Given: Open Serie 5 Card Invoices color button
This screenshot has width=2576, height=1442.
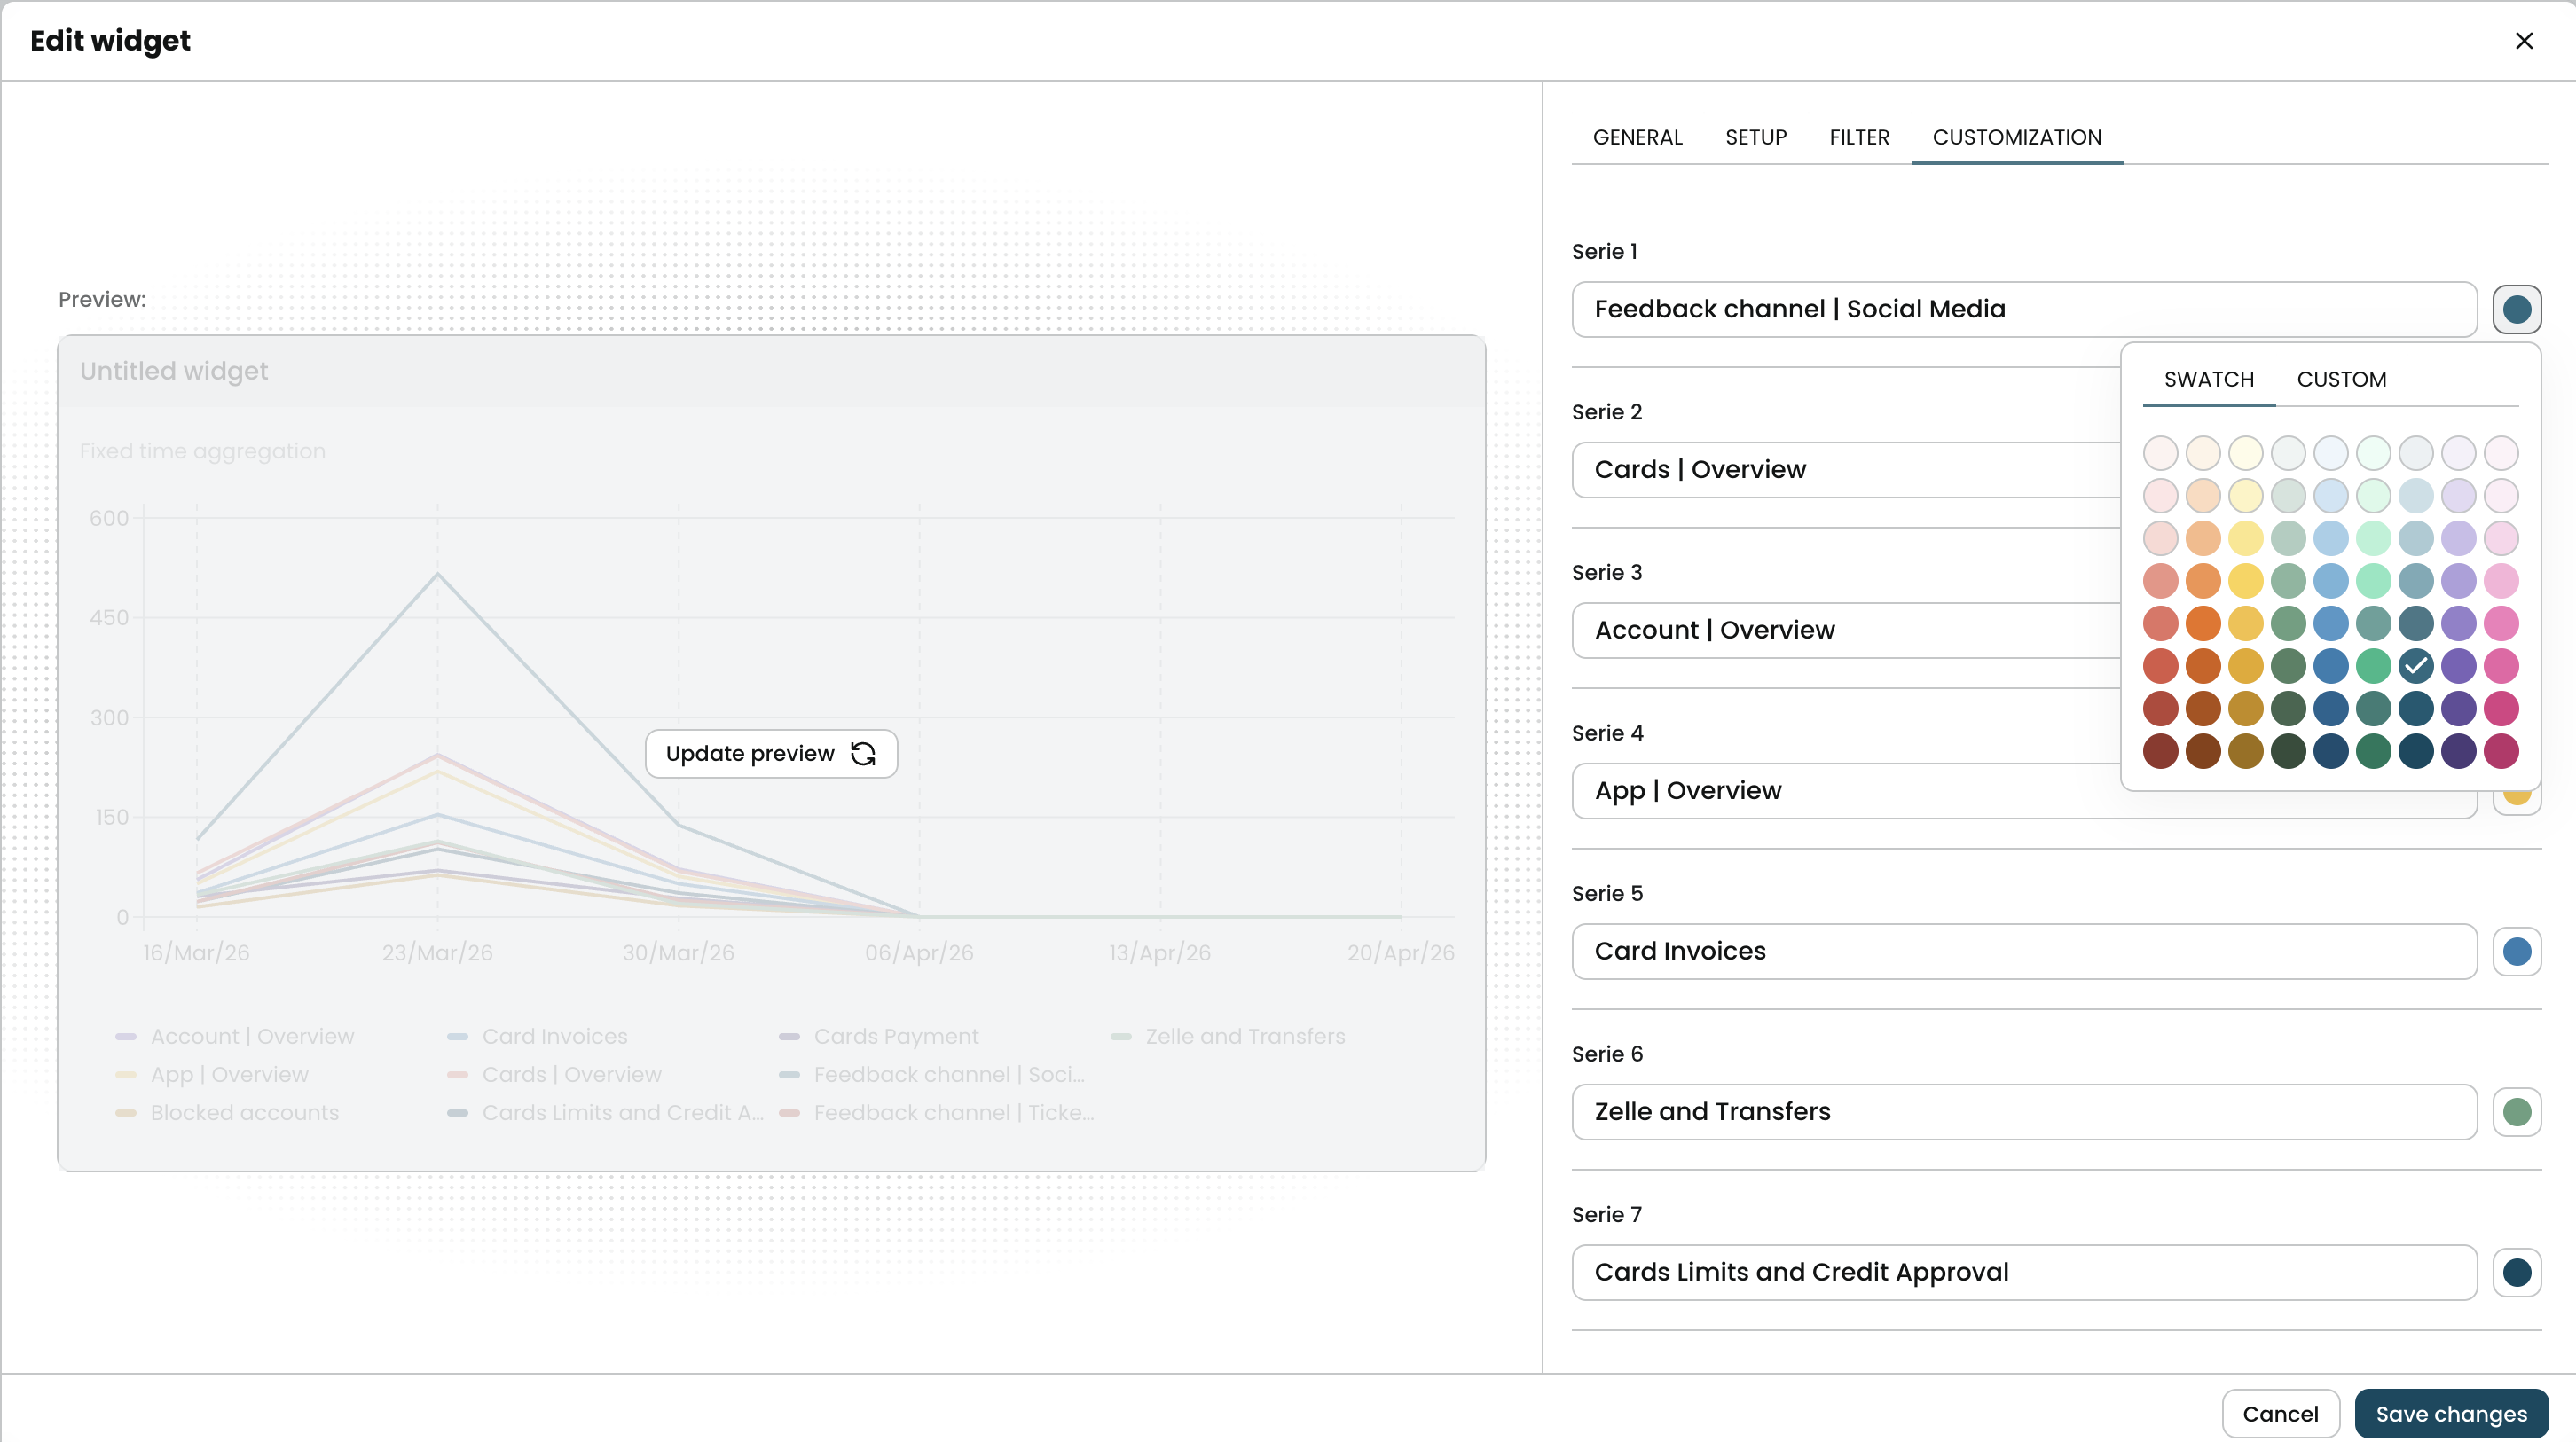Looking at the screenshot, I should pyautogui.click(x=2516, y=951).
